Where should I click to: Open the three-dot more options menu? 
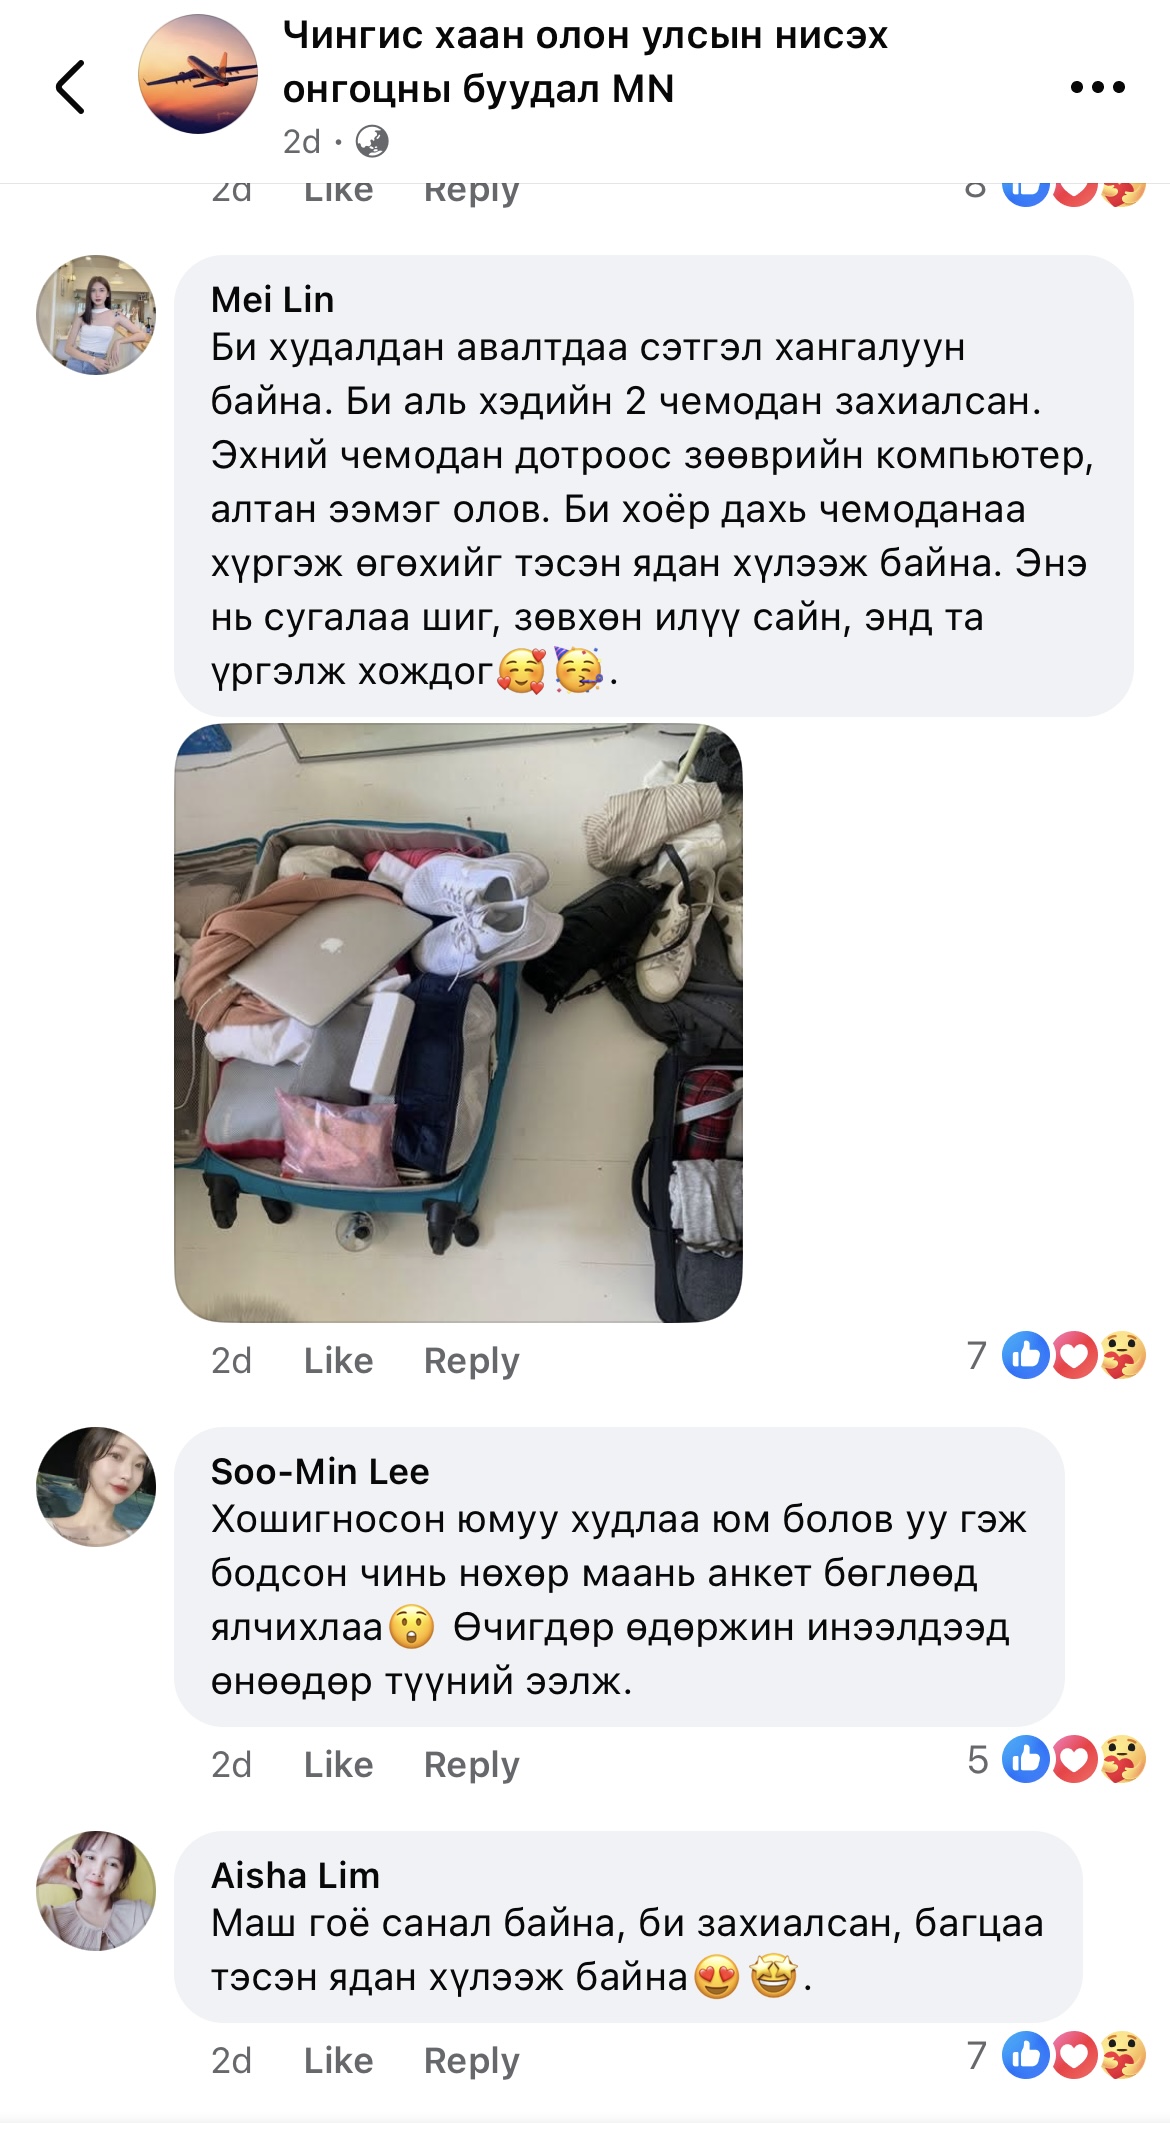(1097, 88)
